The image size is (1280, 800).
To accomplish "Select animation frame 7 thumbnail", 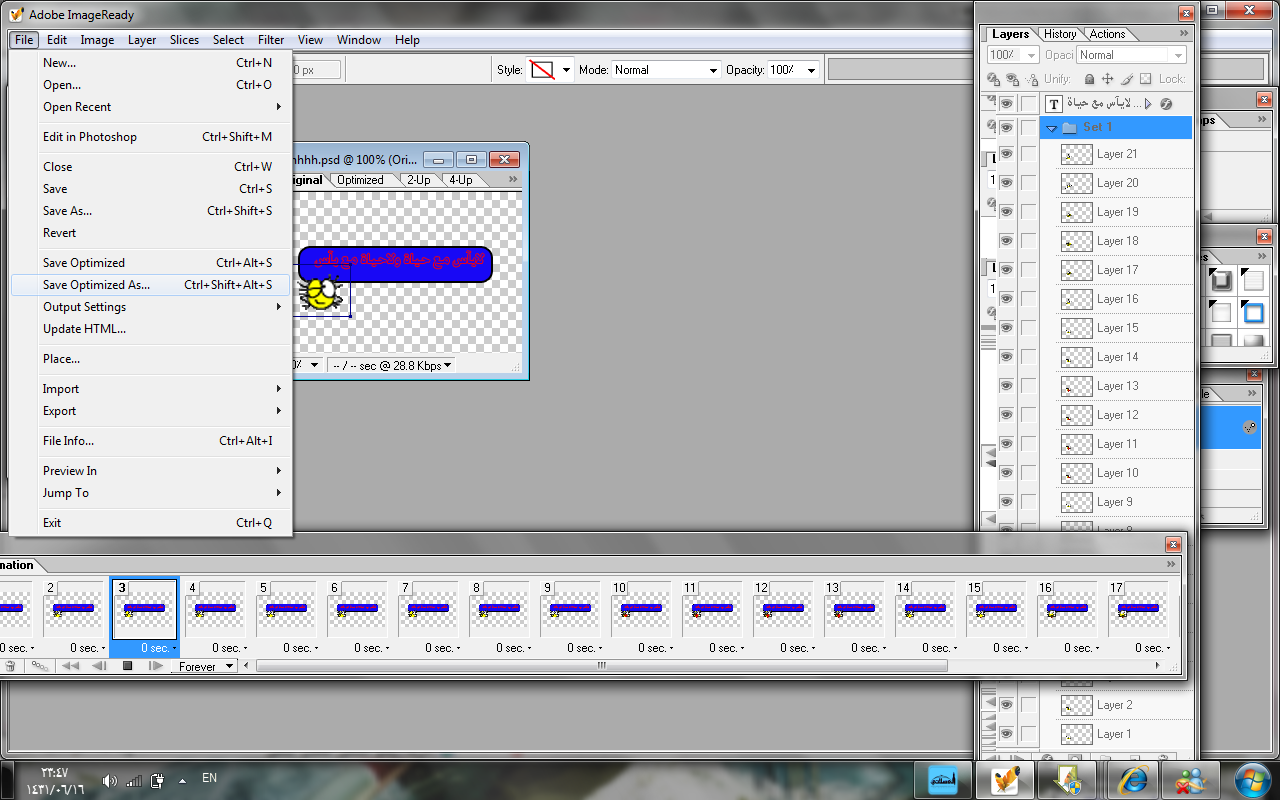I will coord(427,608).
